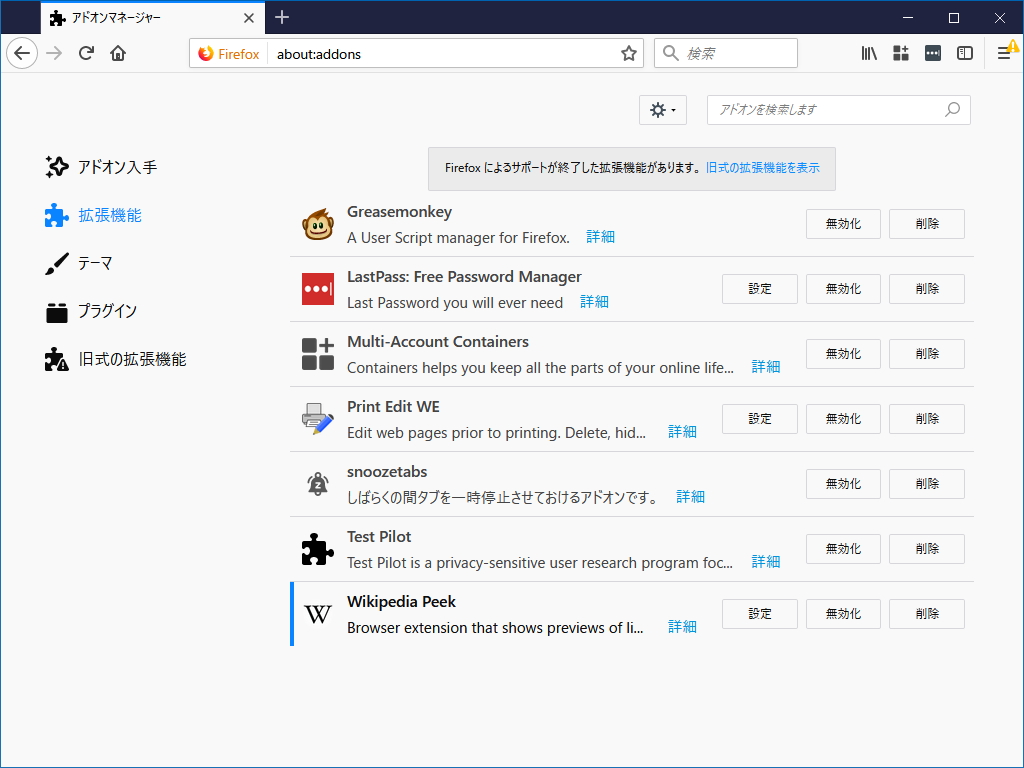Click the Multi-Account Containers extension icon
Screen dimensions: 1024x768
[x=318, y=354]
